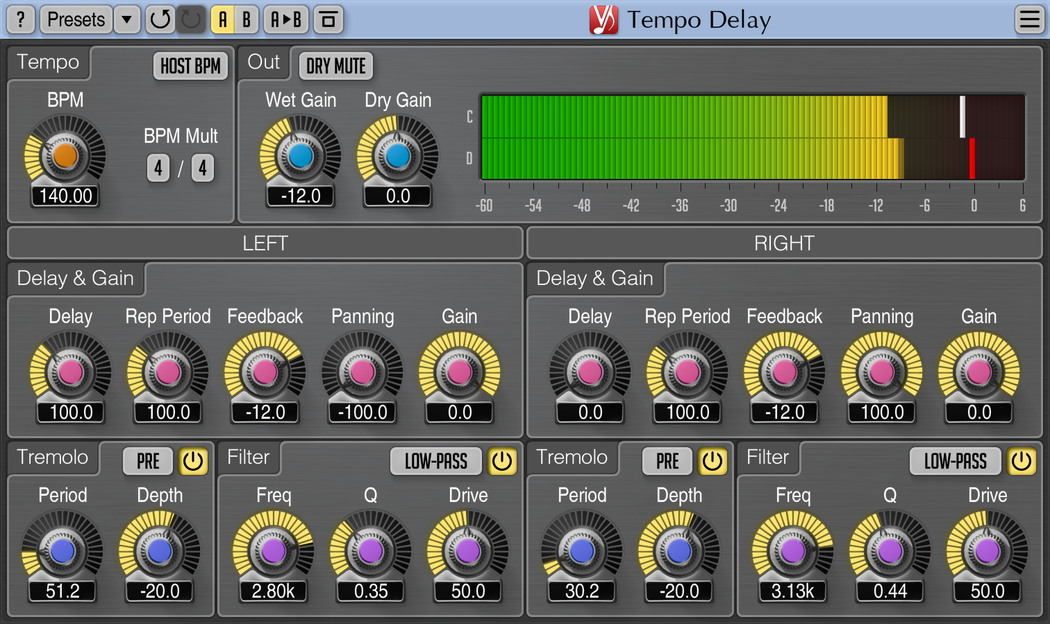Click the BPM Mult numerator 4
The width and height of the screenshot is (1050, 624).
coord(158,168)
